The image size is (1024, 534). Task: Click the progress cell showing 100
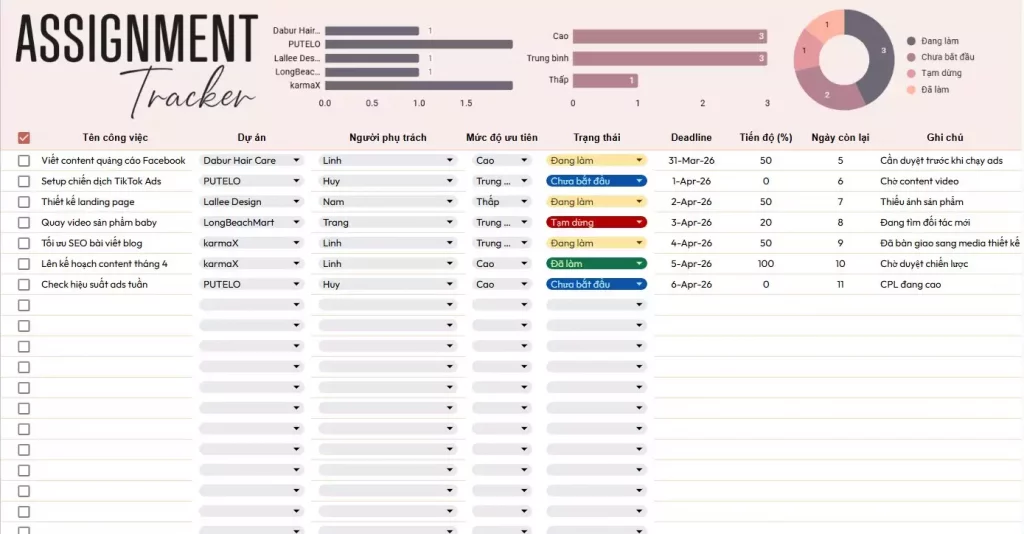[765, 264]
